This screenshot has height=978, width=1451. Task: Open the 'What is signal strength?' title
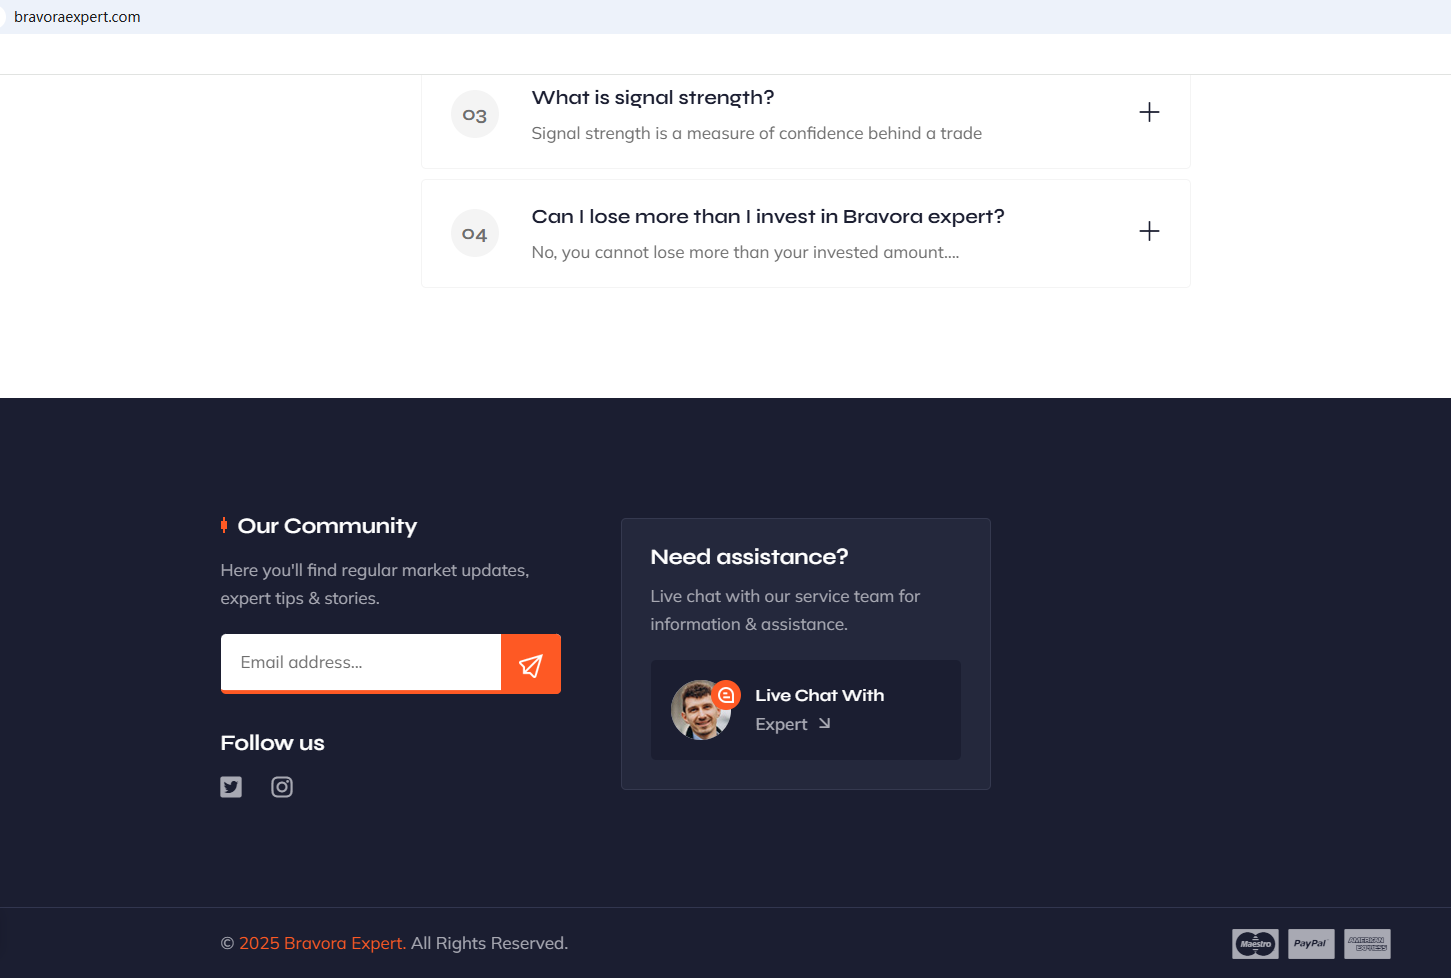[652, 98]
